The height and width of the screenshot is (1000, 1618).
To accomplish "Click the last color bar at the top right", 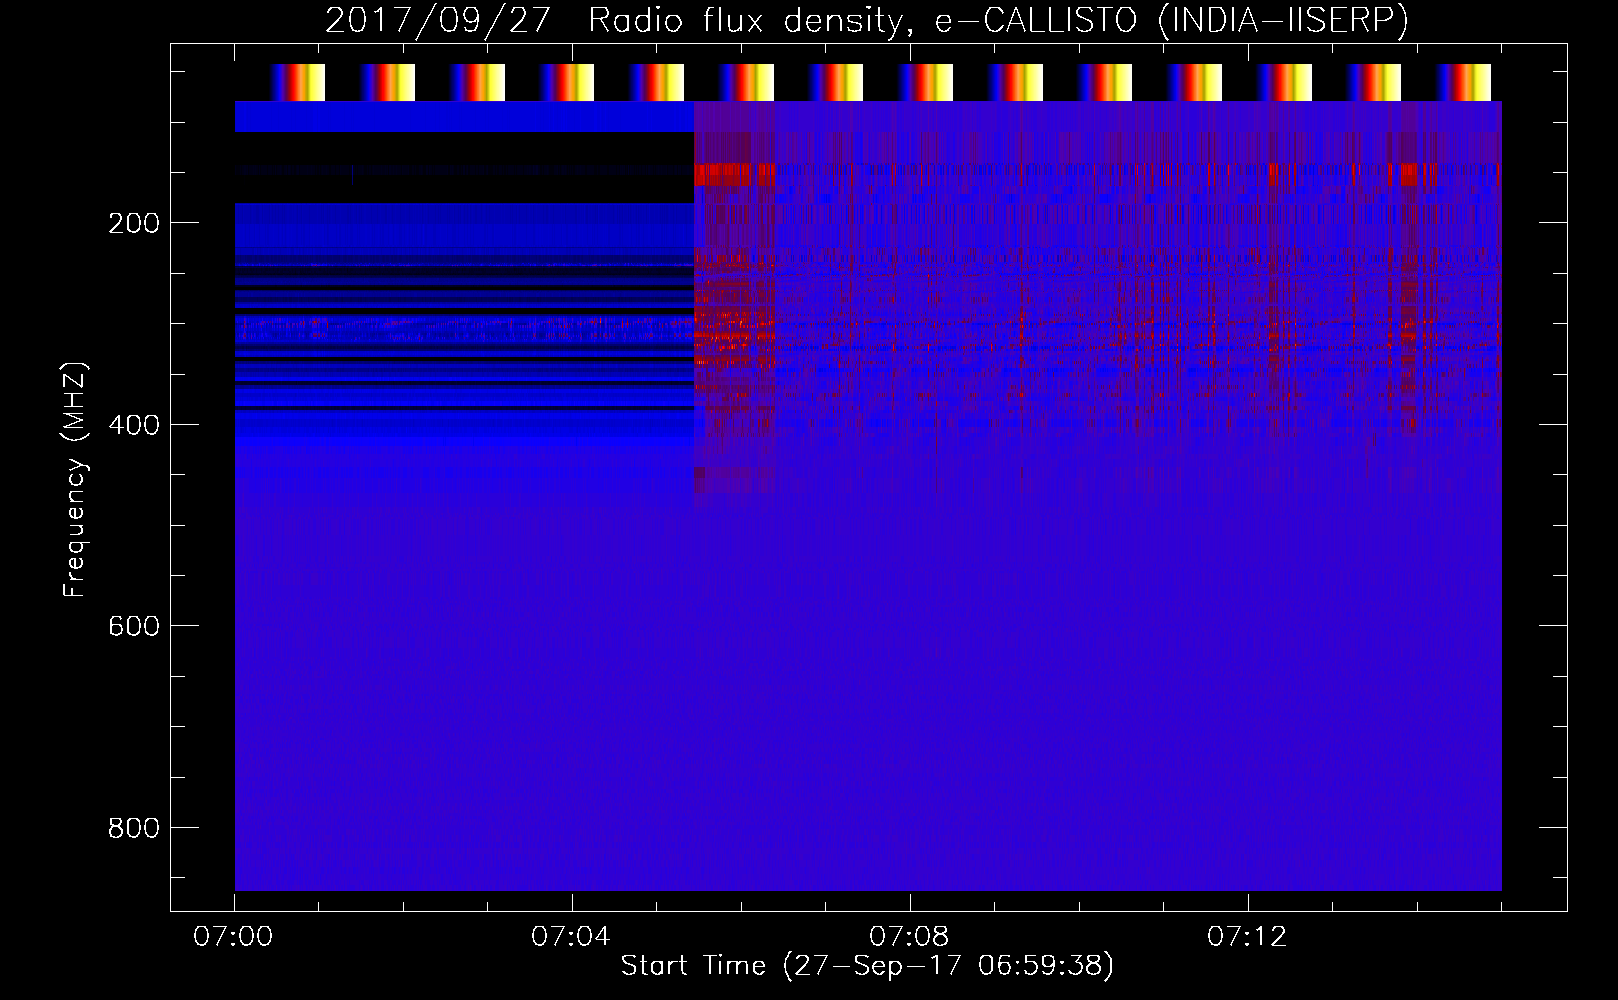I will (x=1463, y=83).
